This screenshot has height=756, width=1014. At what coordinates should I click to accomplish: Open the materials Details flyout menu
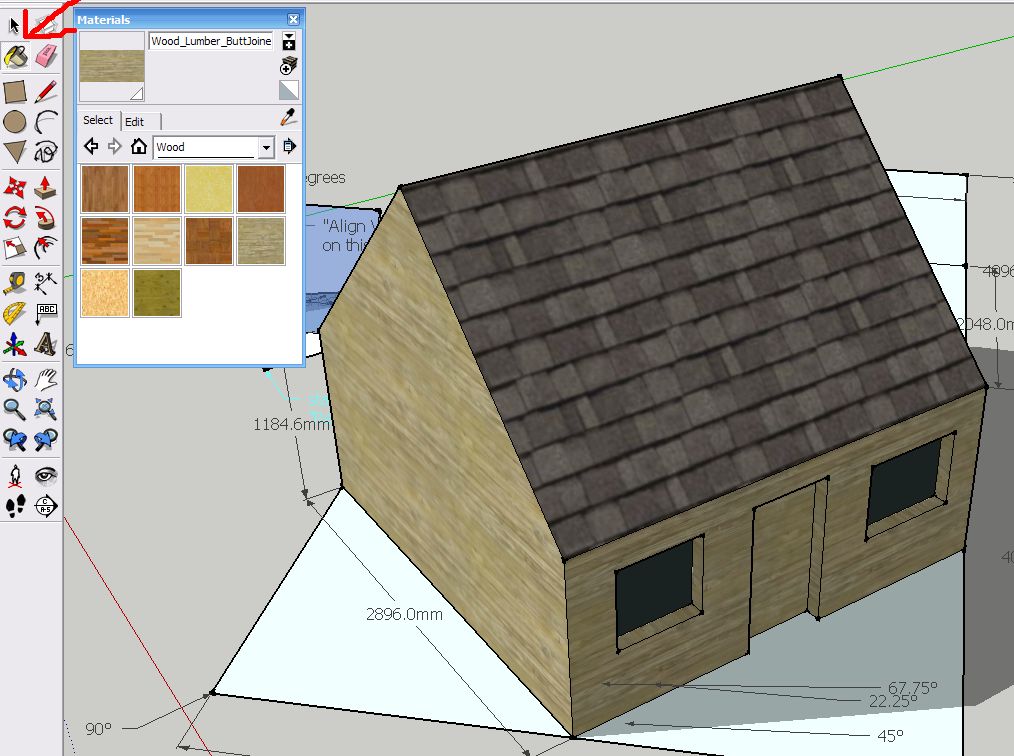tap(289, 147)
